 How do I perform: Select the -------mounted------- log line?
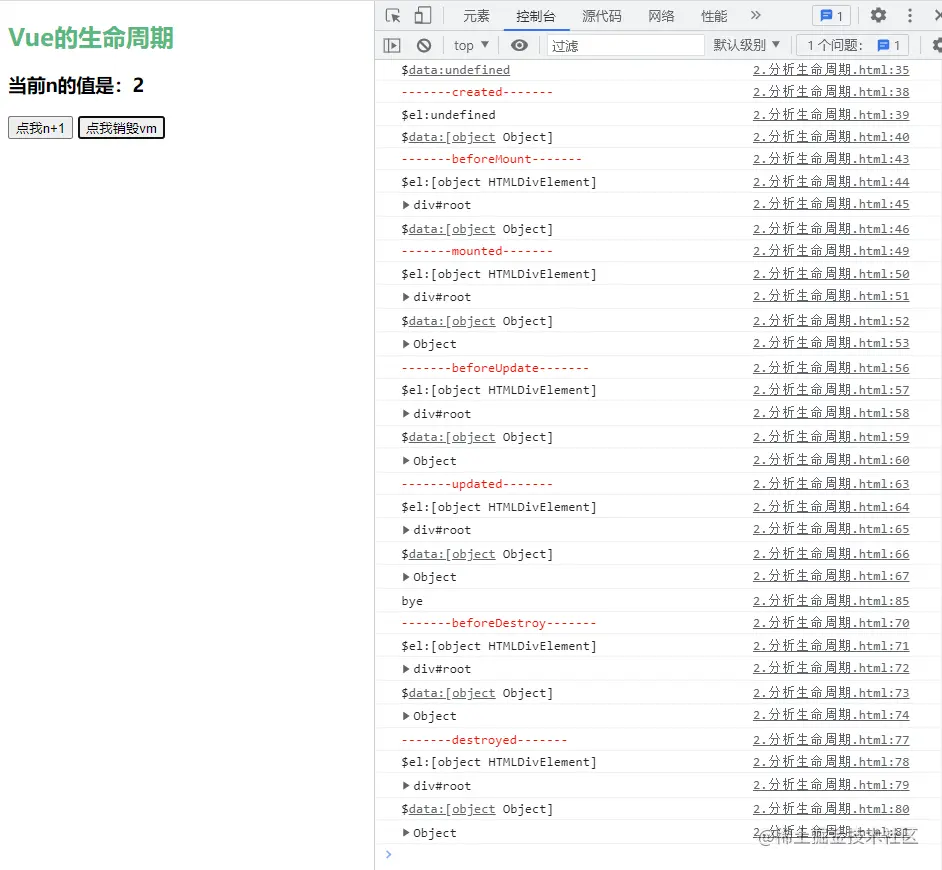(x=477, y=251)
